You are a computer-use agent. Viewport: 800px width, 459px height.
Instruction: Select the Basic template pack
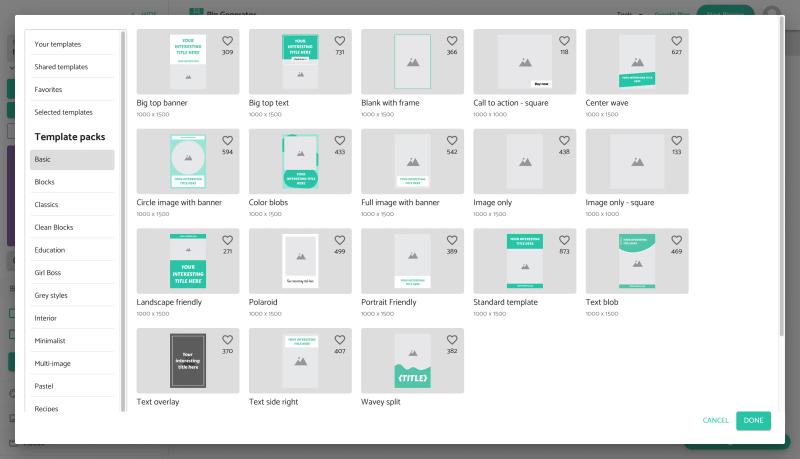pyautogui.click(x=72, y=160)
